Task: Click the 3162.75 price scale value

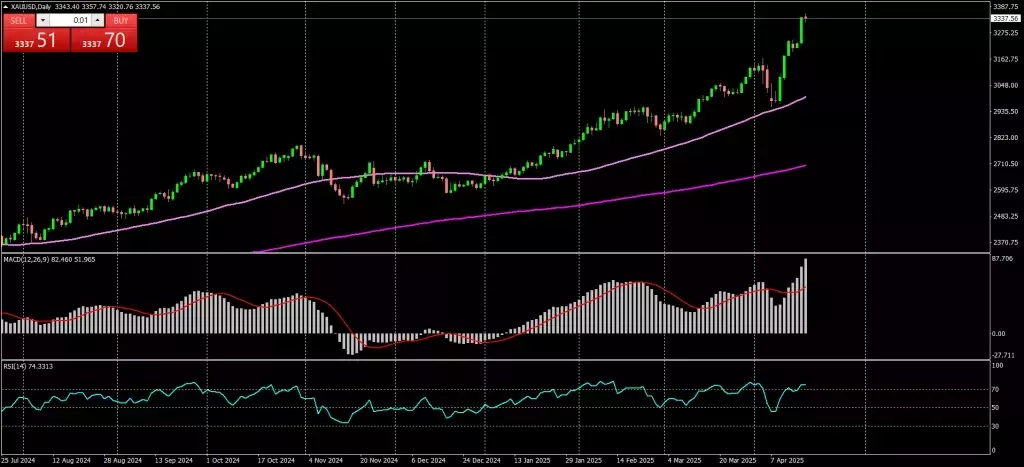Action: [x=1006, y=59]
